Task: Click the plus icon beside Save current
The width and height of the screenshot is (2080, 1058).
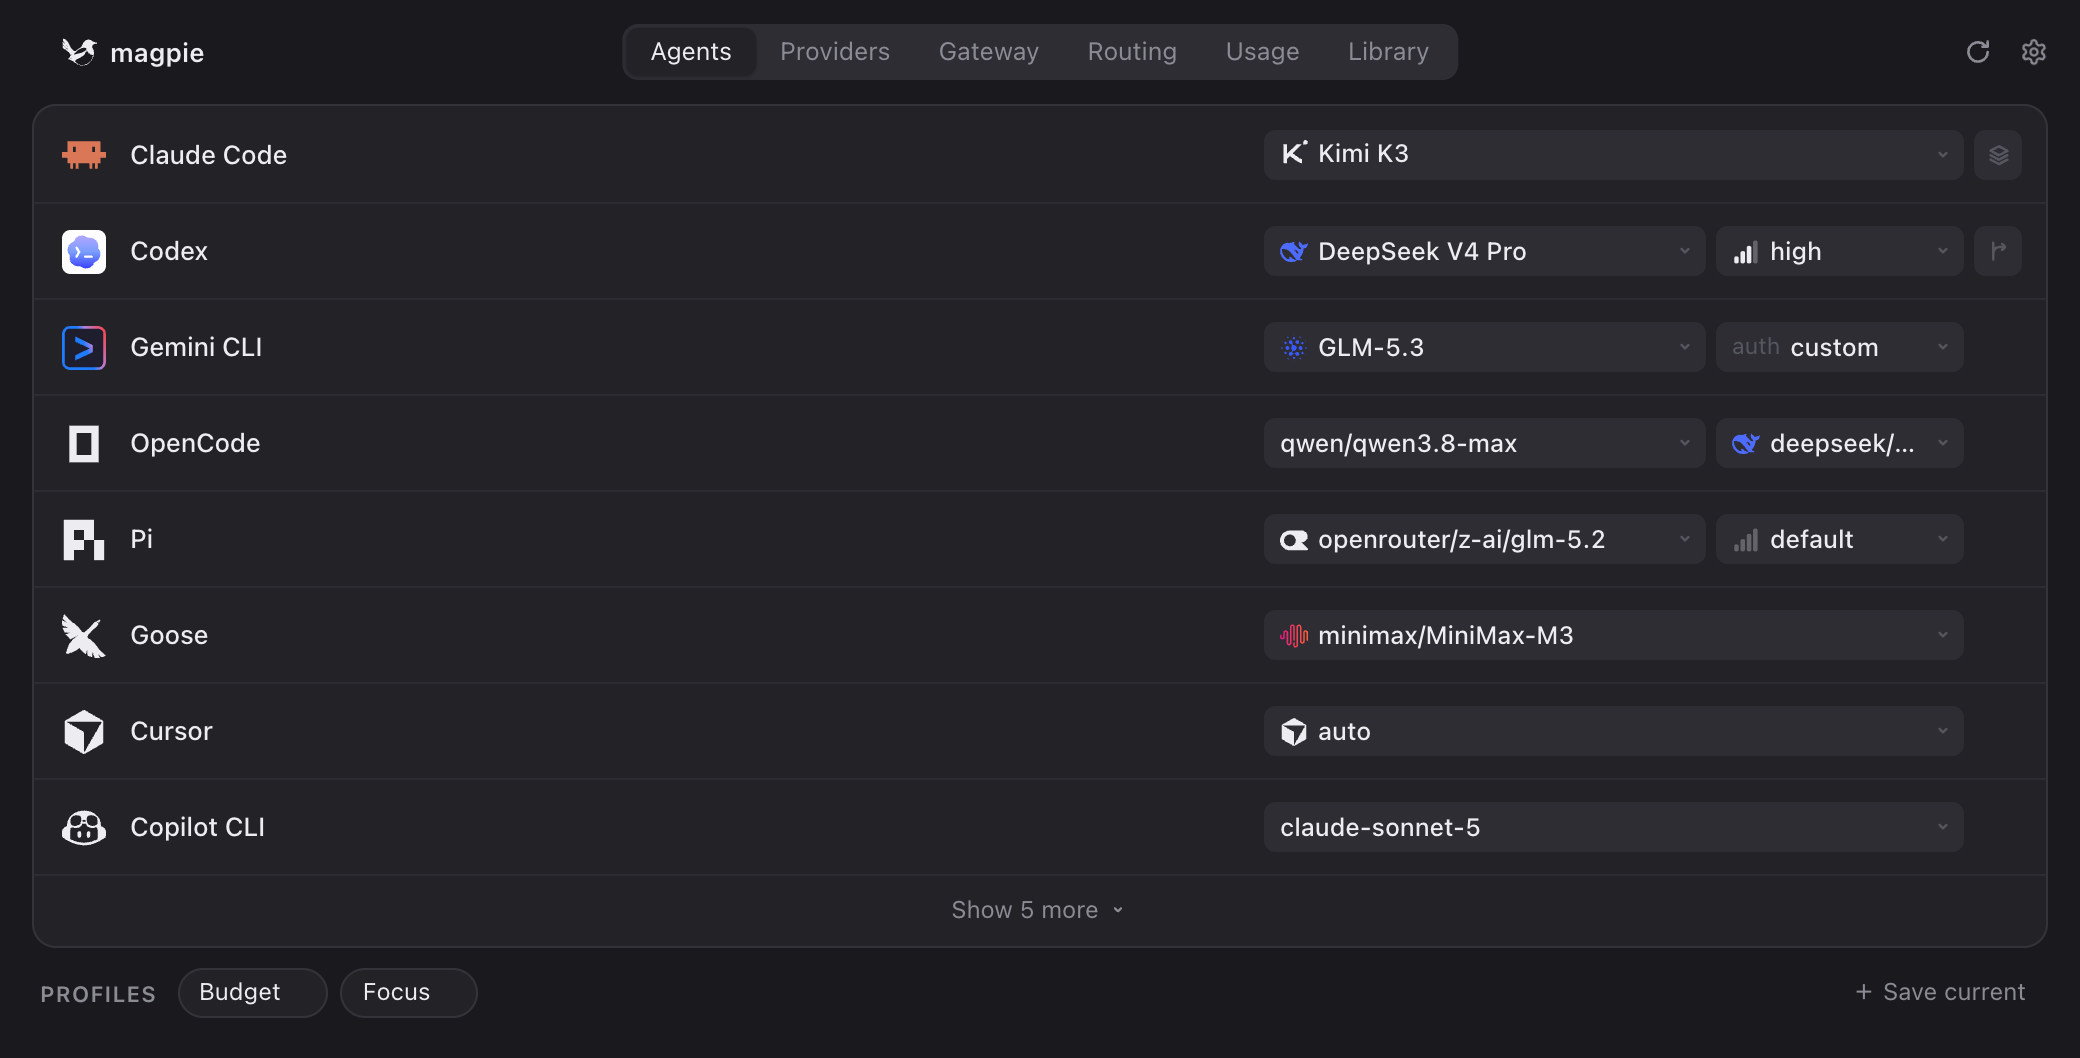Action: (1864, 992)
